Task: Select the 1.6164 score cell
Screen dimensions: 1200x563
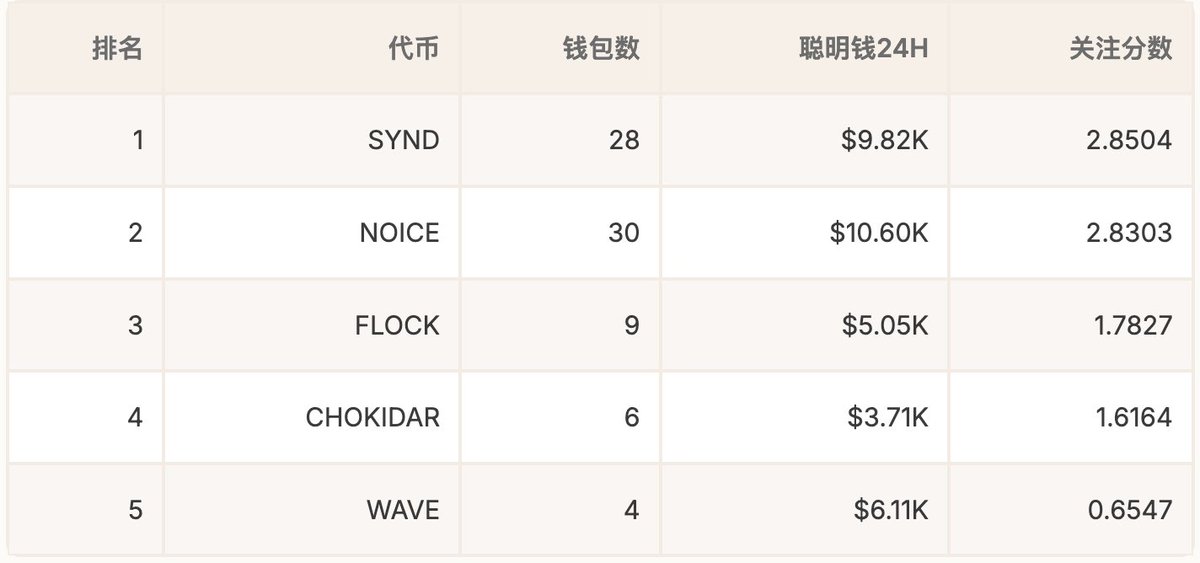Action: pos(1130,417)
